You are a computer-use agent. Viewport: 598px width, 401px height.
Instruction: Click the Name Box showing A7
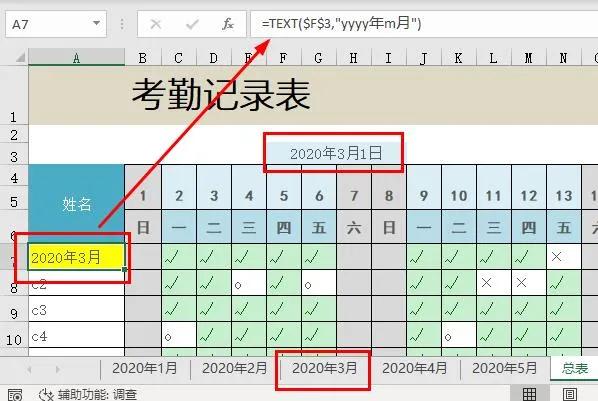[x=56, y=24]
